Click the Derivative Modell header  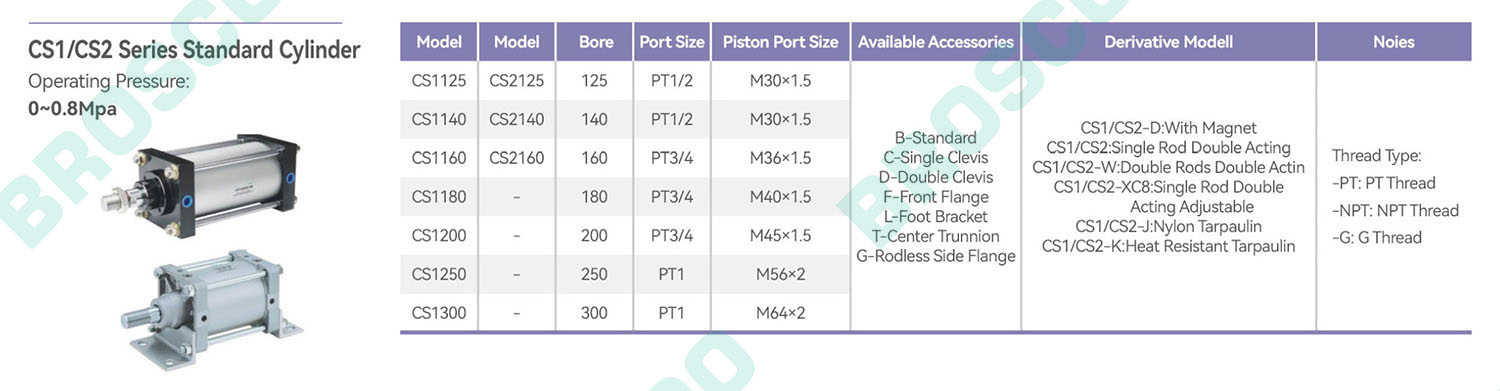[1168, 42]
